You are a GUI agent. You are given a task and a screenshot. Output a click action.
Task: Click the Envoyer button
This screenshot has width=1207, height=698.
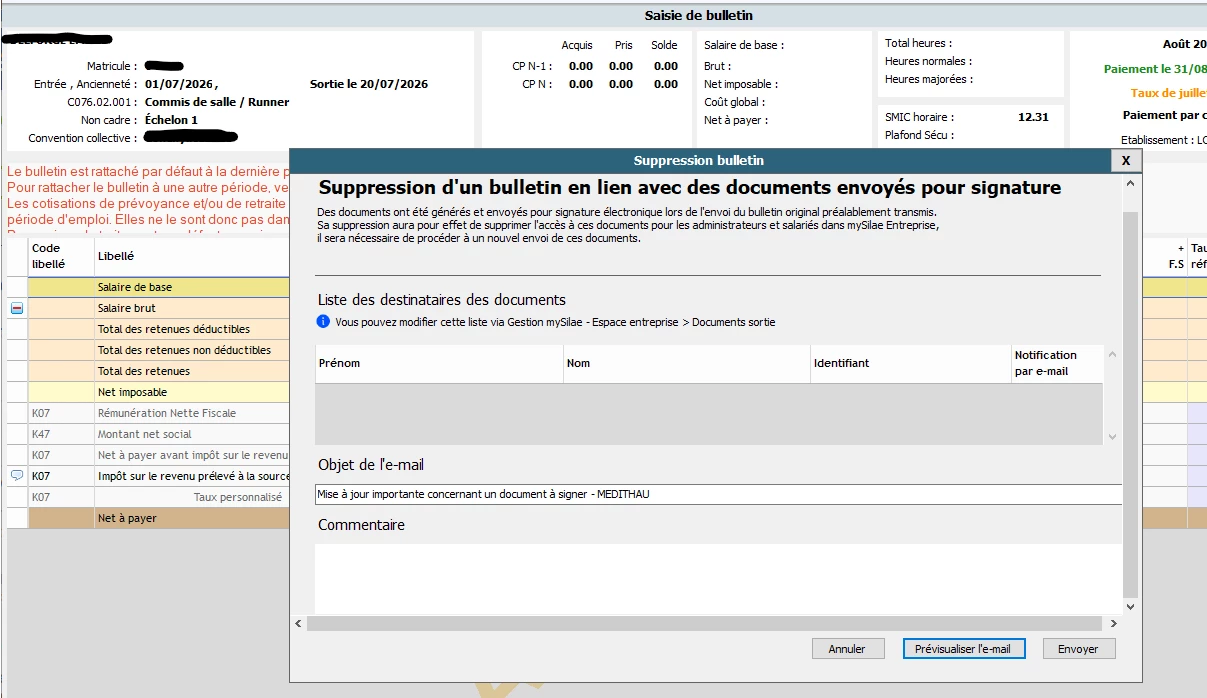1078,649
